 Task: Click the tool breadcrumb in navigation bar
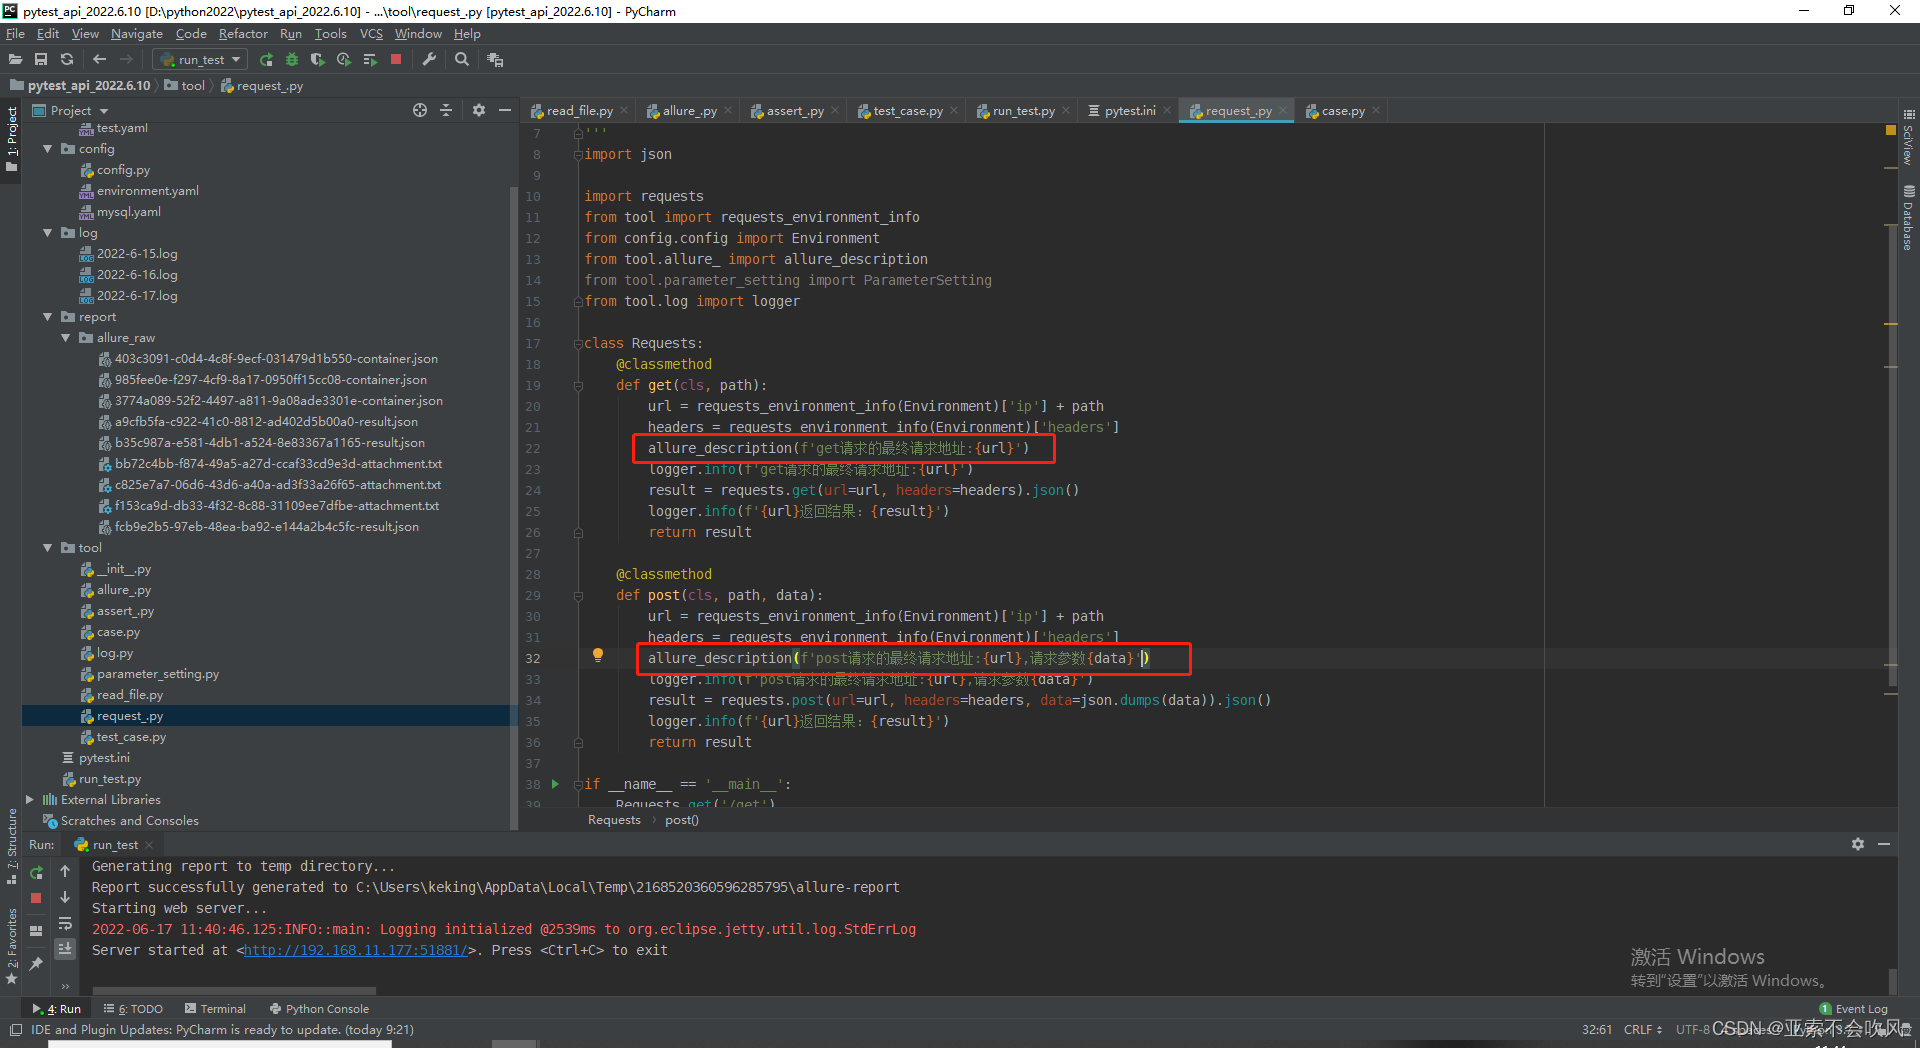(x=184, y=85)
